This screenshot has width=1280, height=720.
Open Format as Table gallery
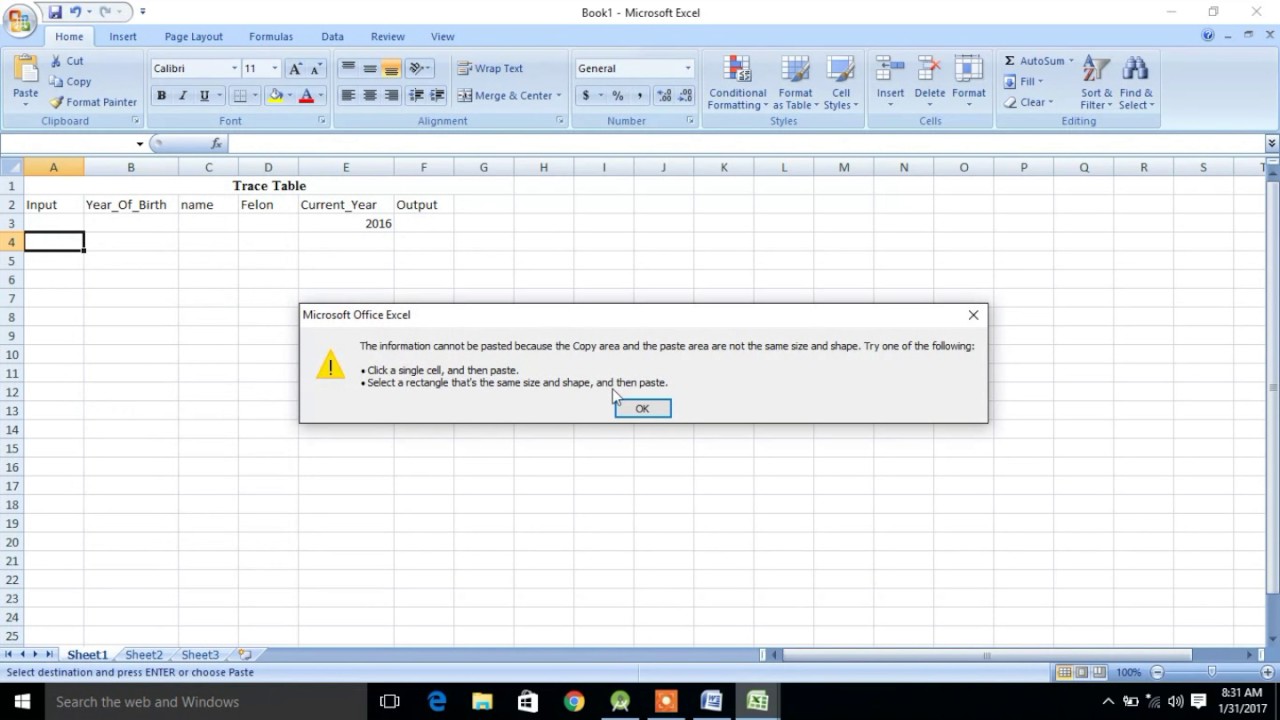(x=795, y=83)
